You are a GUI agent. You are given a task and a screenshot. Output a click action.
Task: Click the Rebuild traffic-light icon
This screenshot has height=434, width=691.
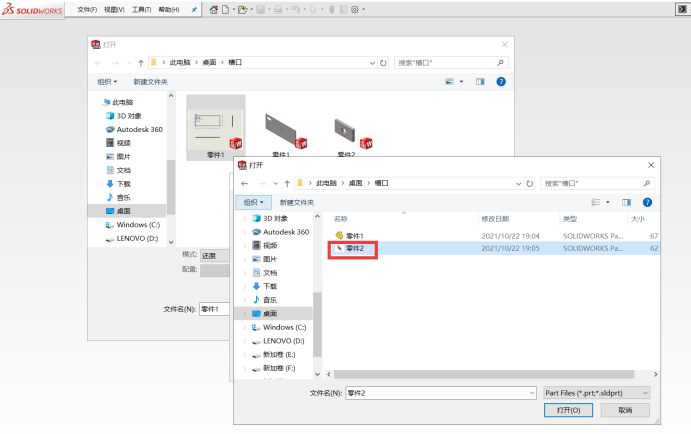pos(331,9)
